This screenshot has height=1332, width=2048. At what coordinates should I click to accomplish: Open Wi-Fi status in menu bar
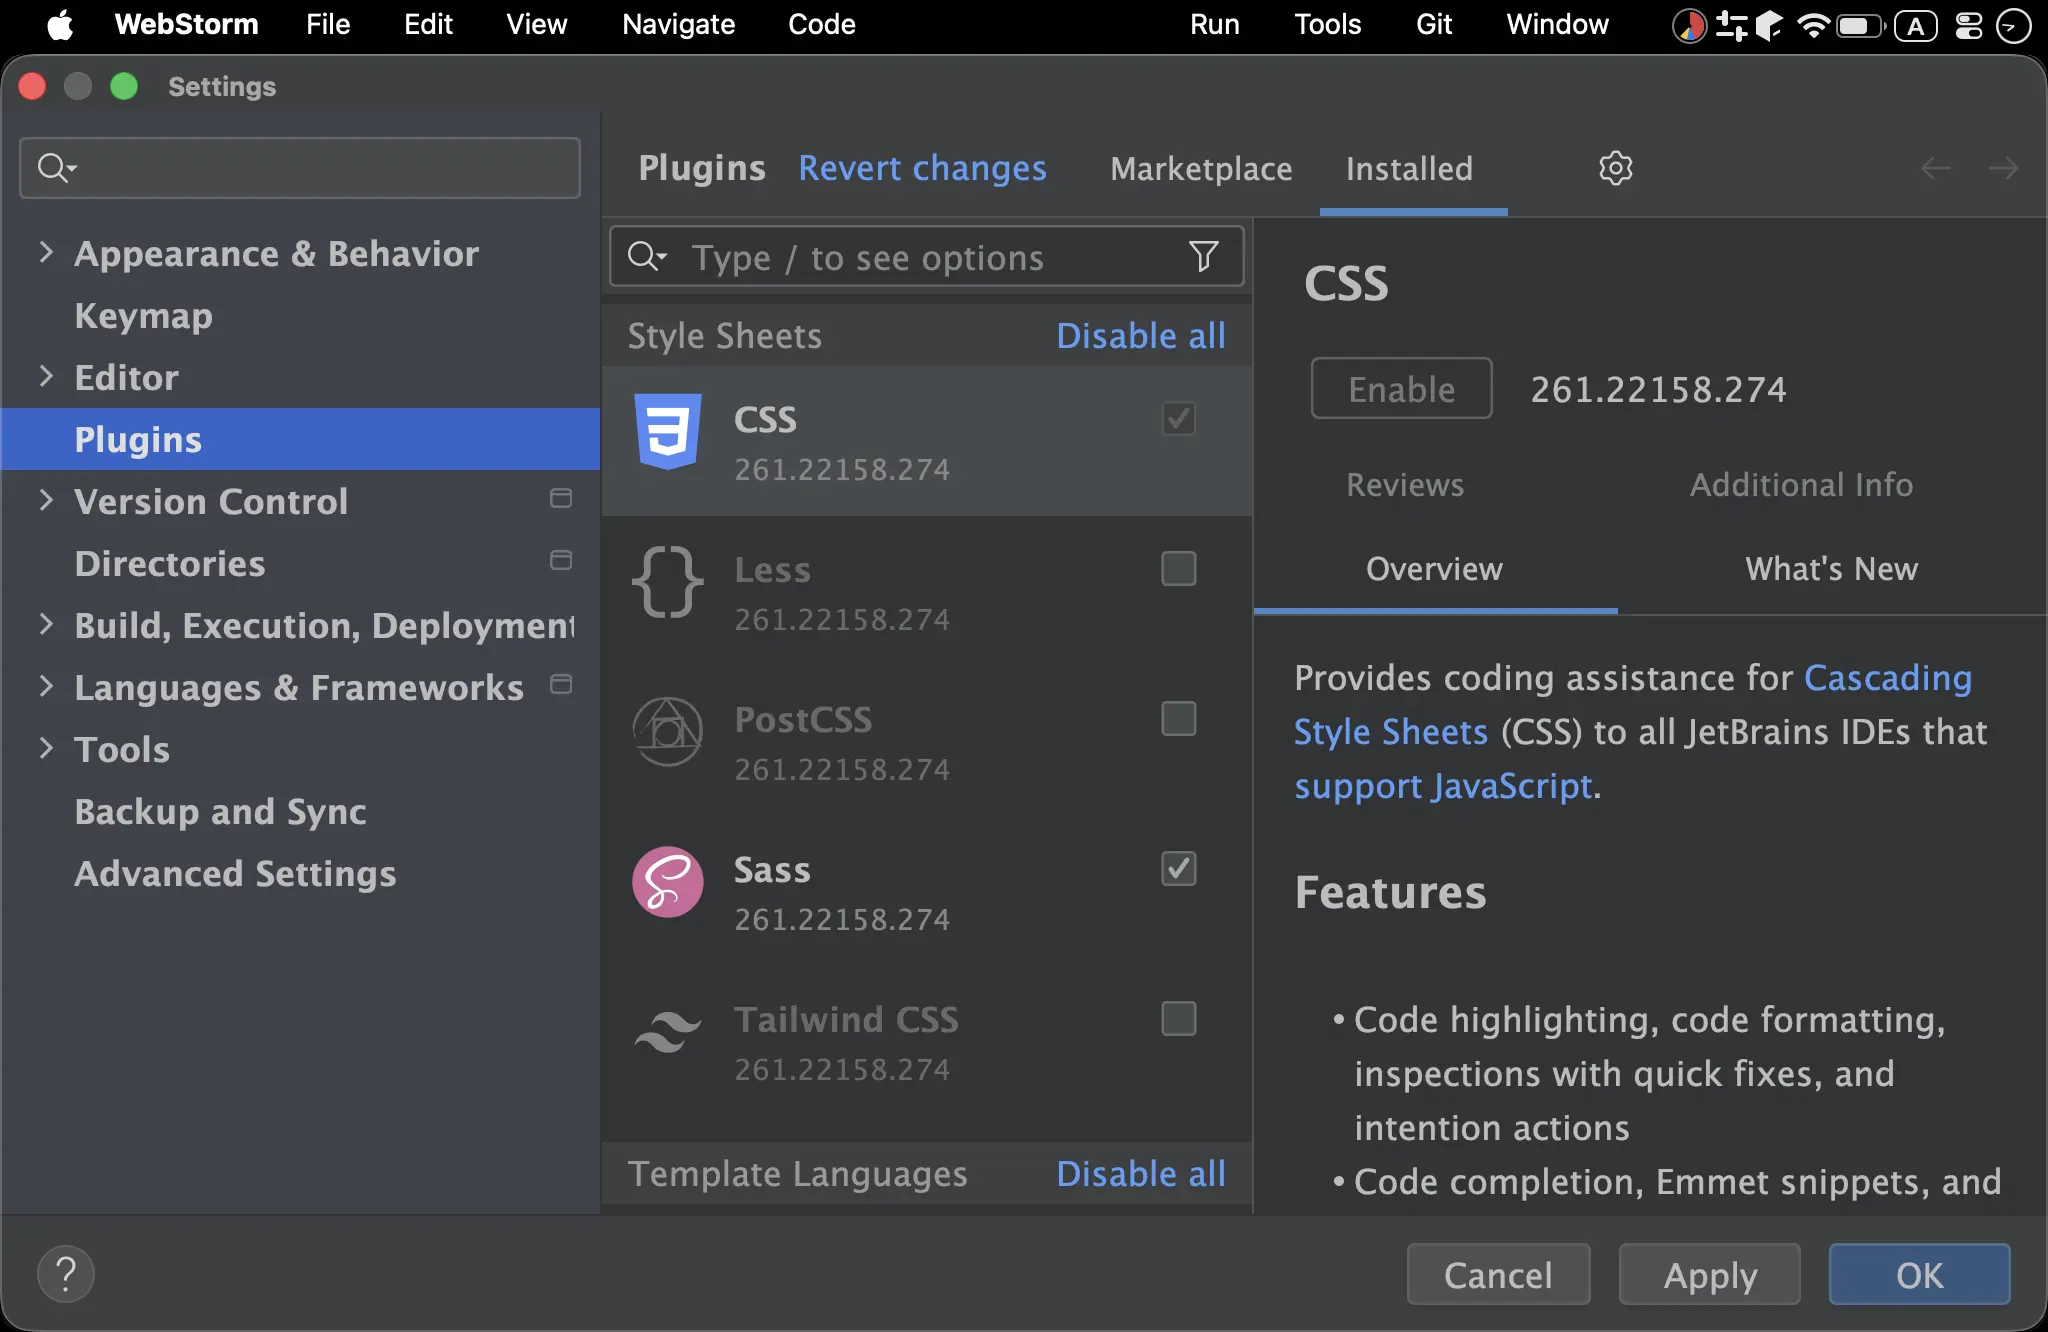coord(1812,25)
